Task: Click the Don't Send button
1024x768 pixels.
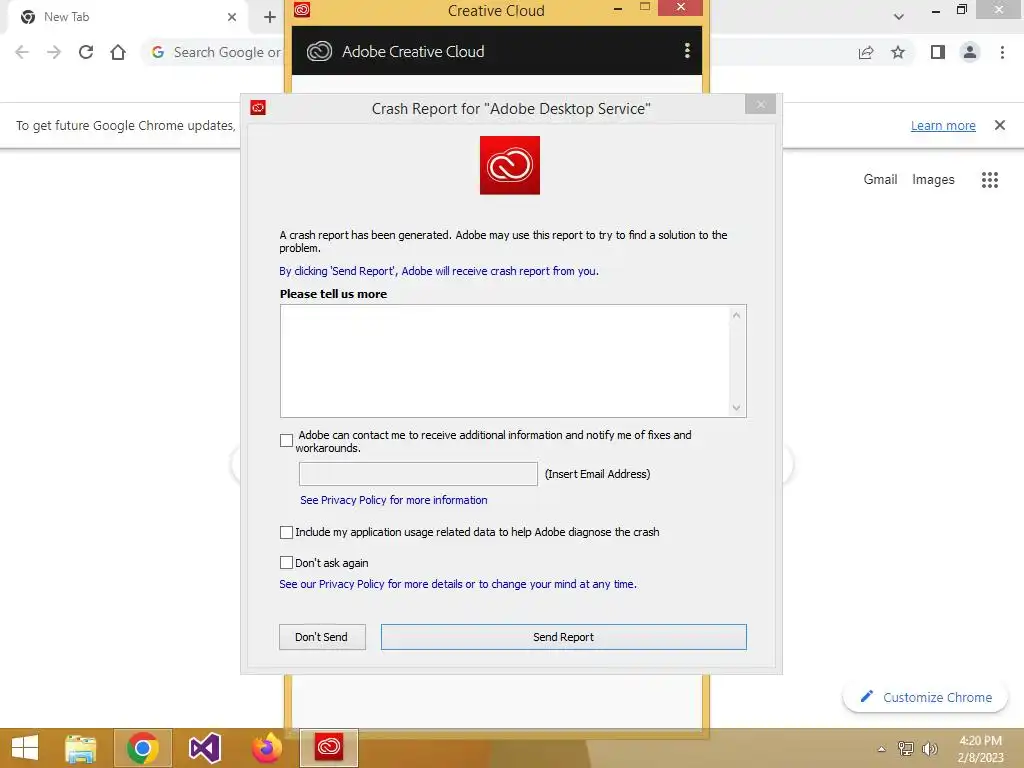Action: (x=322, y=637)
